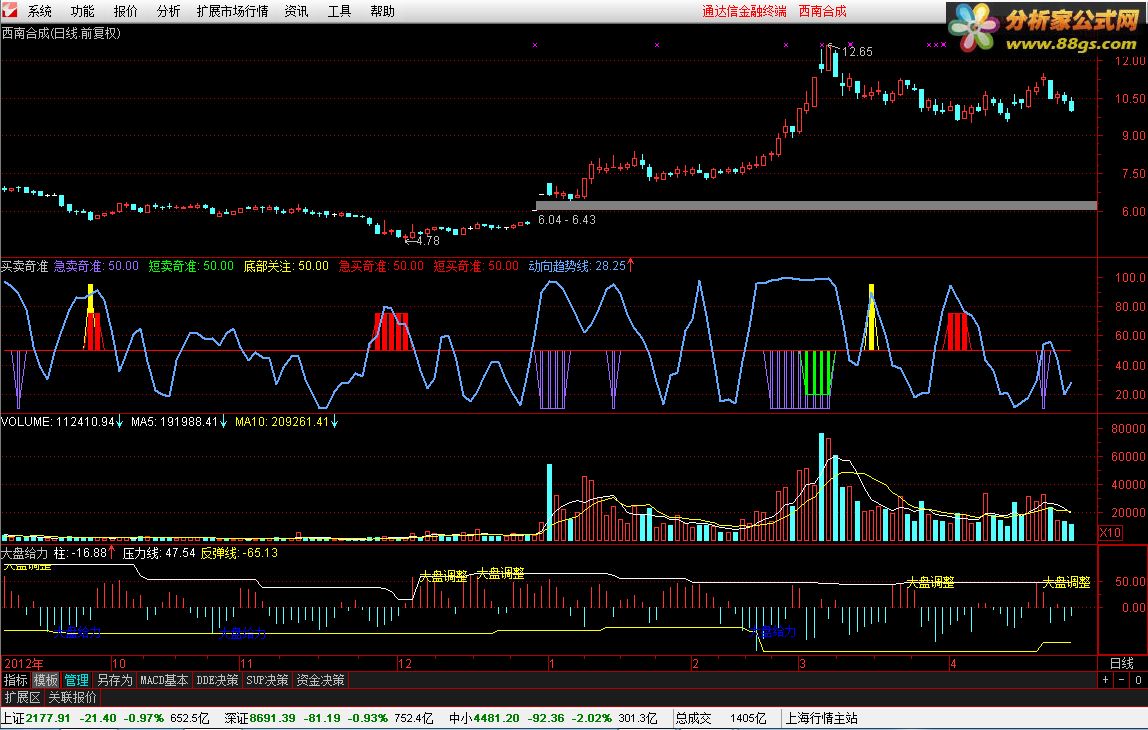1148x730 pixels.
Task: Click the 上证 2177.91 index in status bar
Action: click(37, 718)
